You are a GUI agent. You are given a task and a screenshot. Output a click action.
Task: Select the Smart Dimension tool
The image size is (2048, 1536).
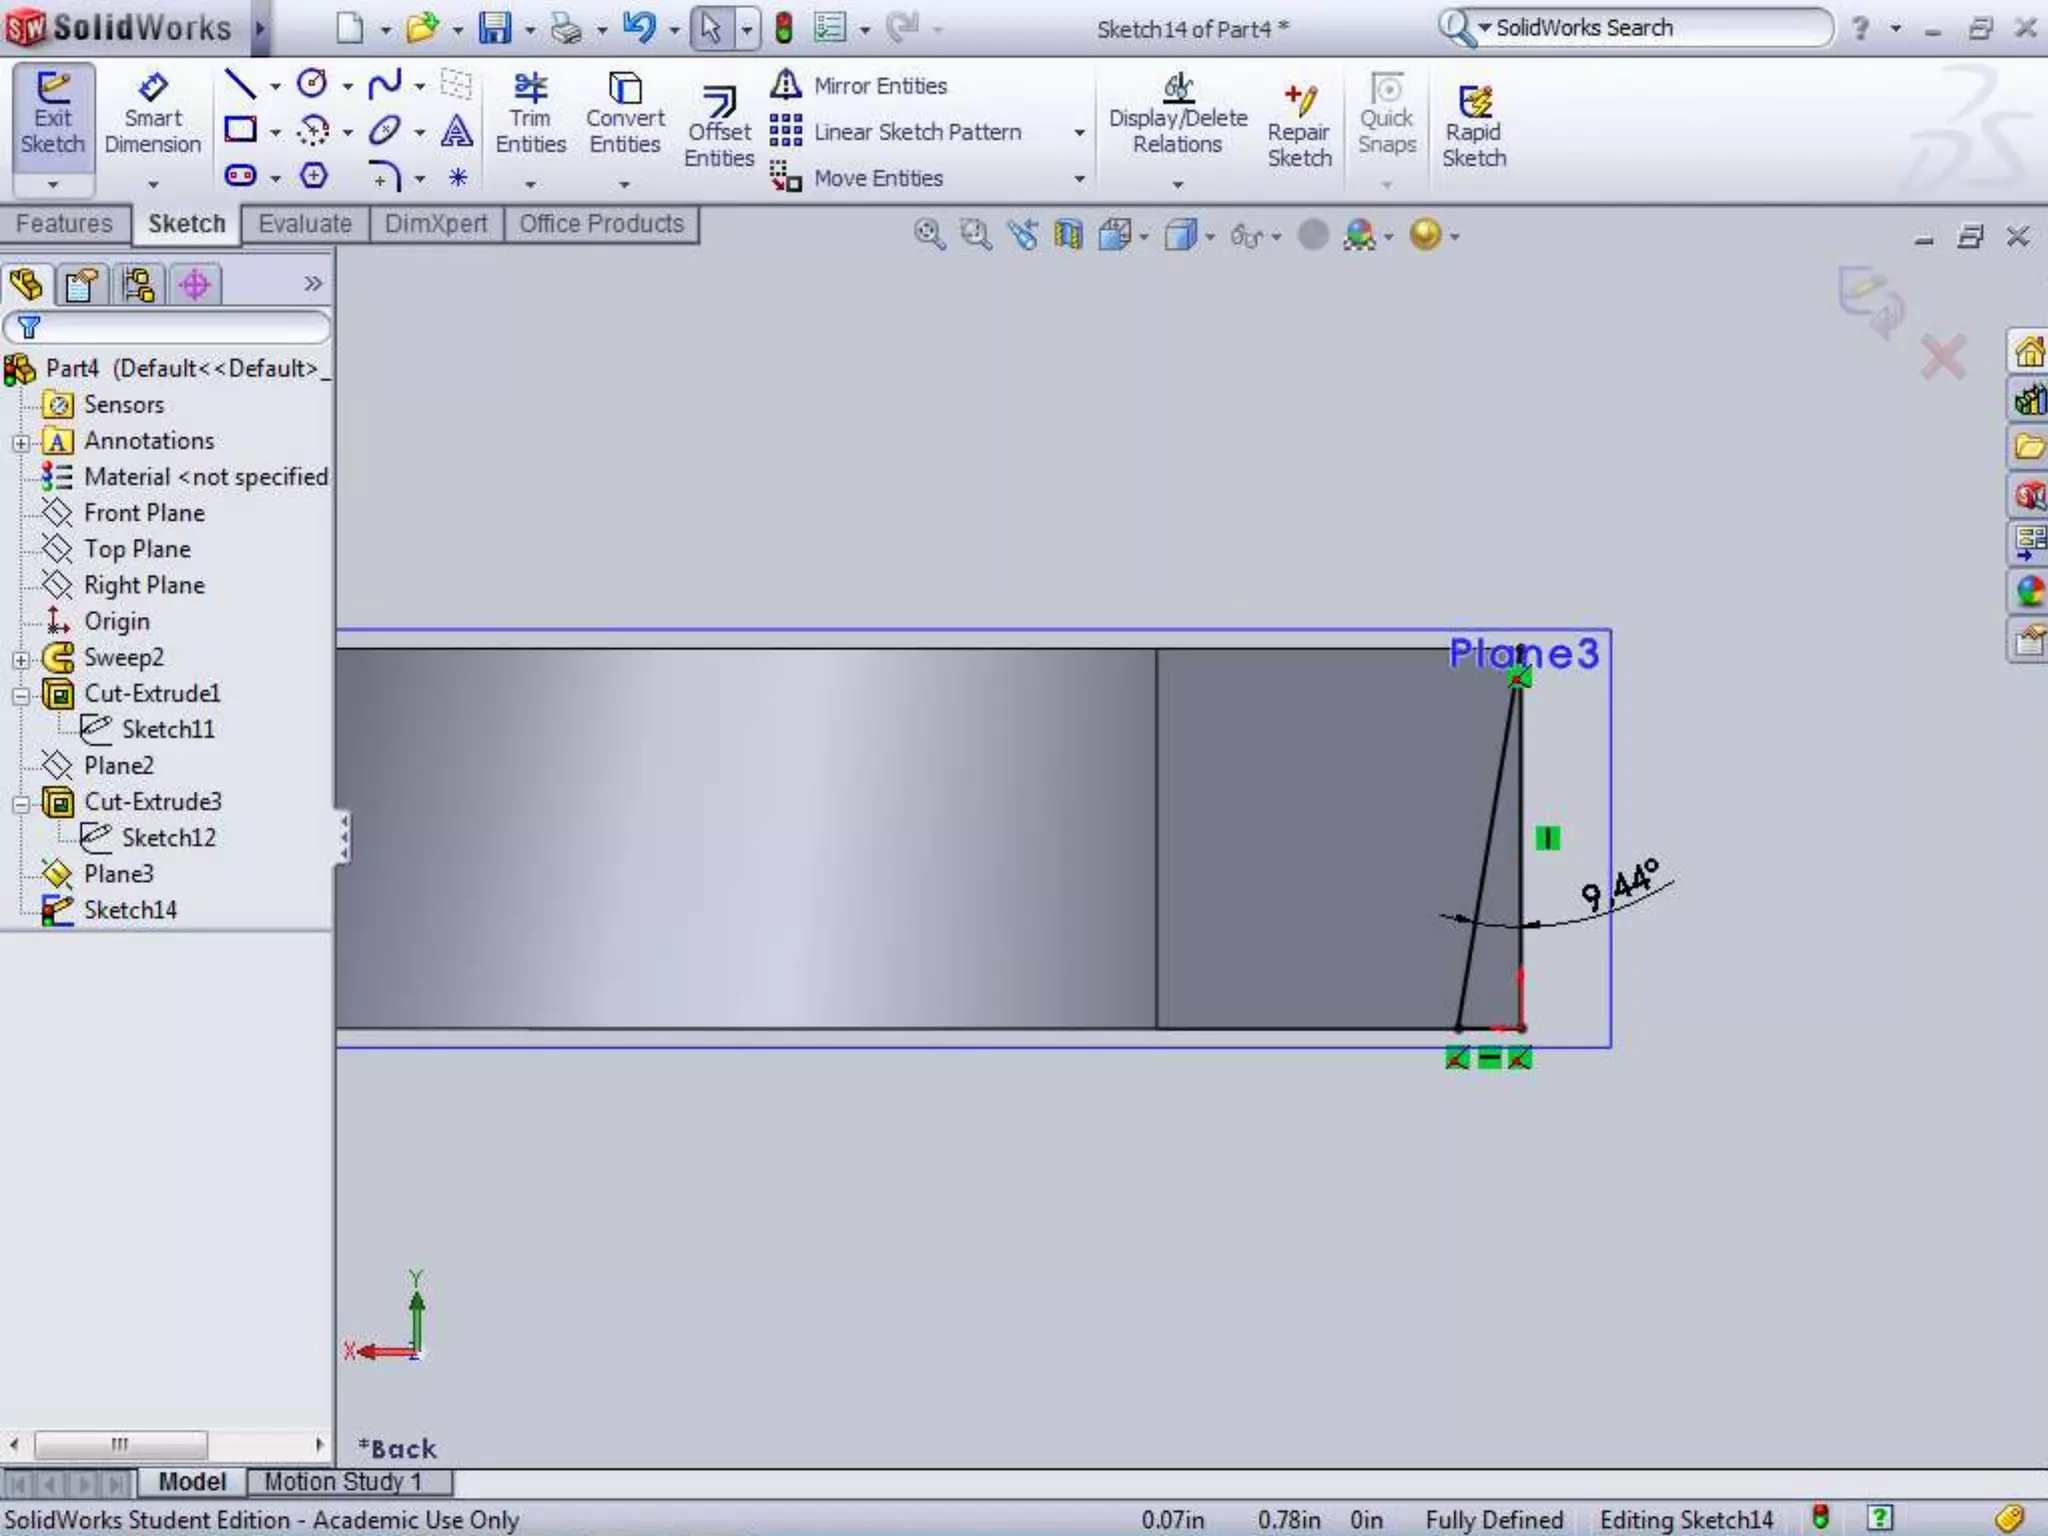coord(152,115)
